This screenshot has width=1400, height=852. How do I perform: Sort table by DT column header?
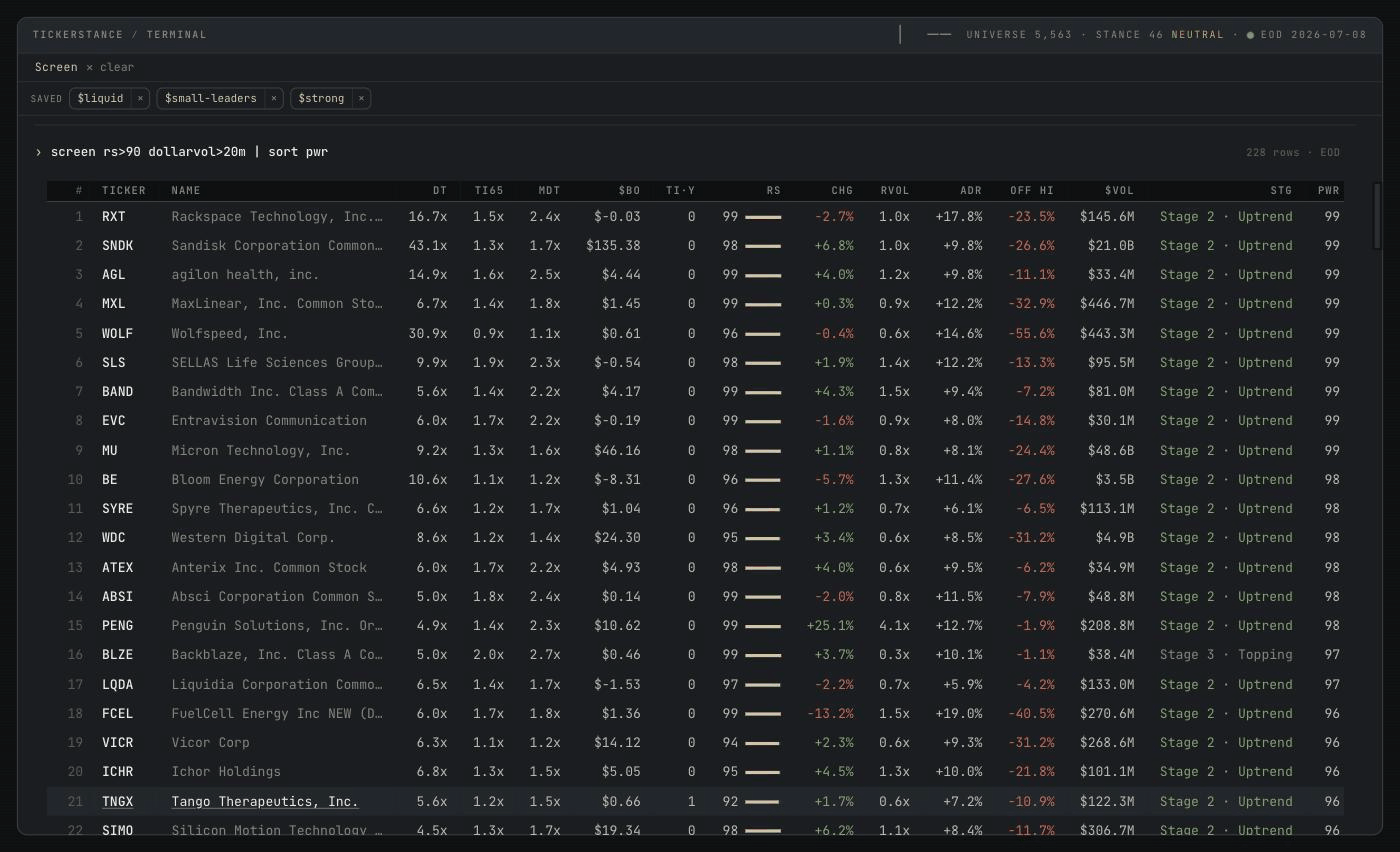tap(440, 190)
